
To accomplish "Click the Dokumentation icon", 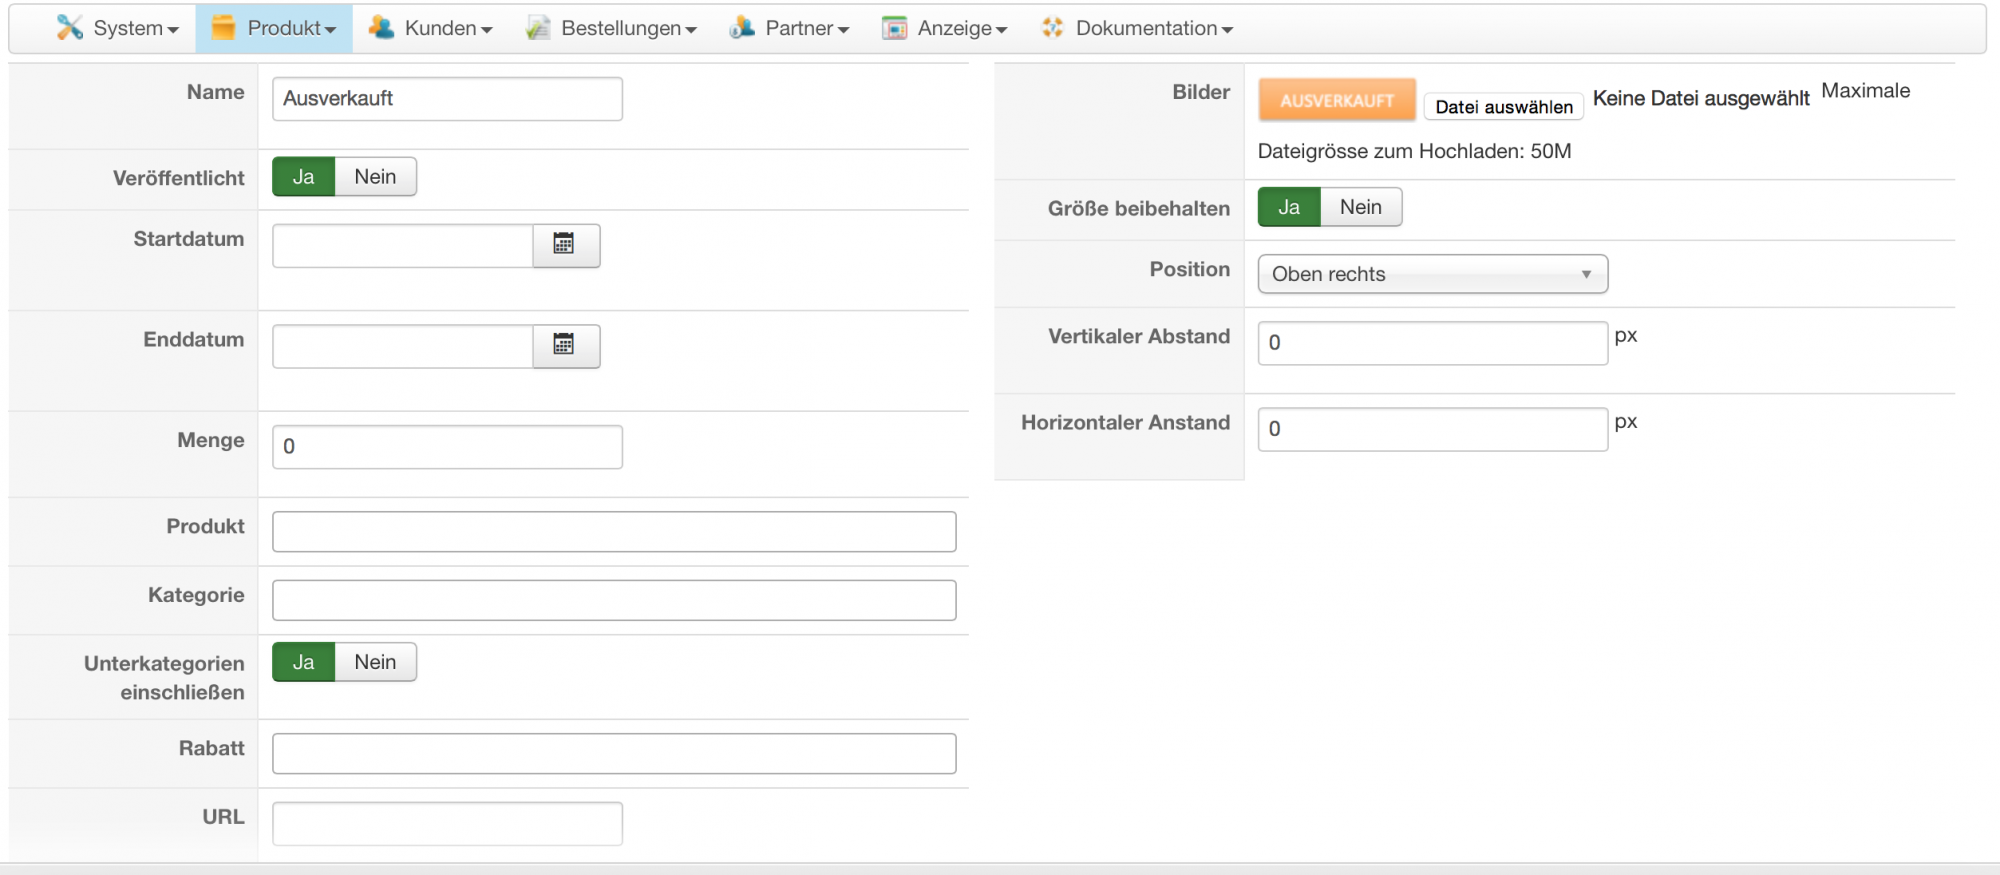I will [x=1052, y=28].
